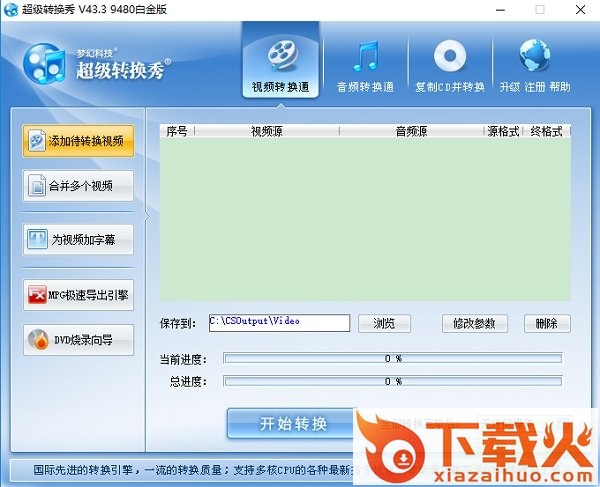
Task: Click the 总进度 progress bar
Action: pos(393,381)
